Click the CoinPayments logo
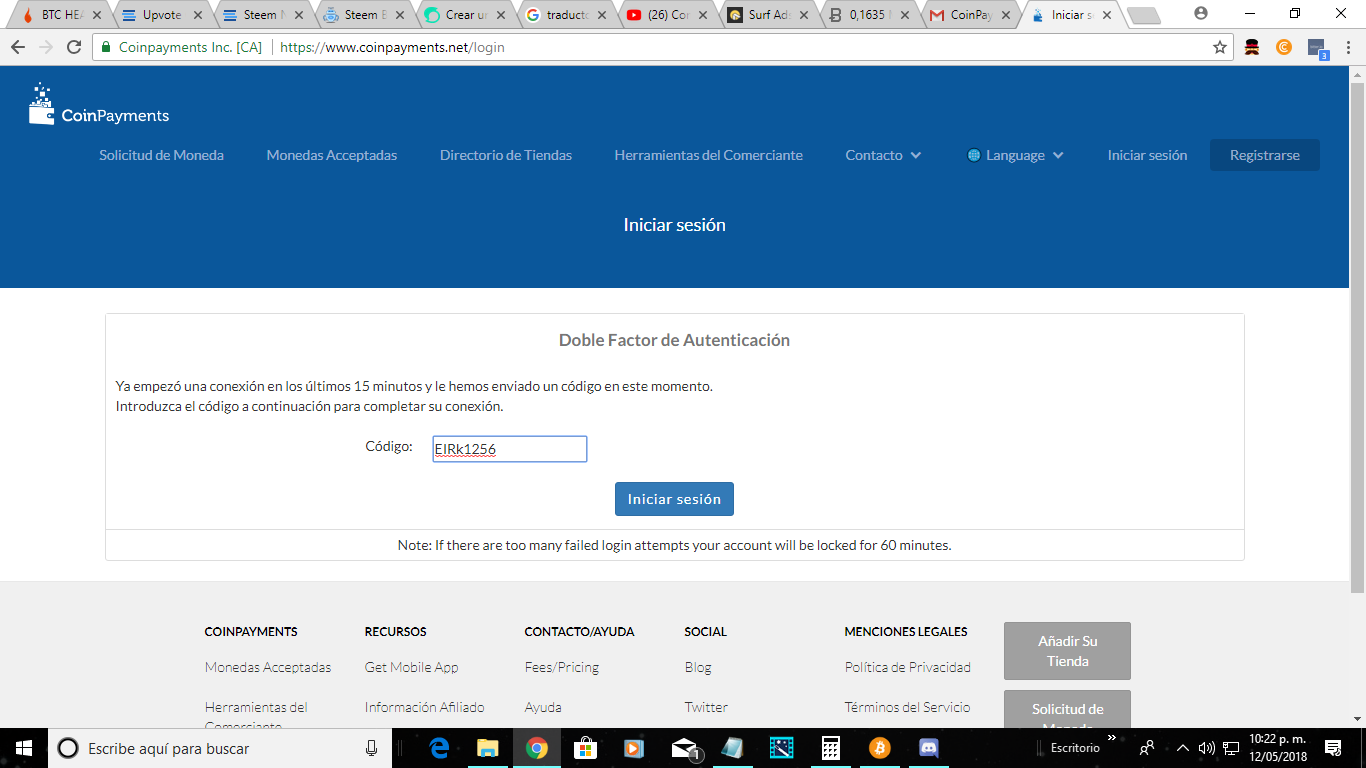The image size is (1366, 768). coord(99,105)
